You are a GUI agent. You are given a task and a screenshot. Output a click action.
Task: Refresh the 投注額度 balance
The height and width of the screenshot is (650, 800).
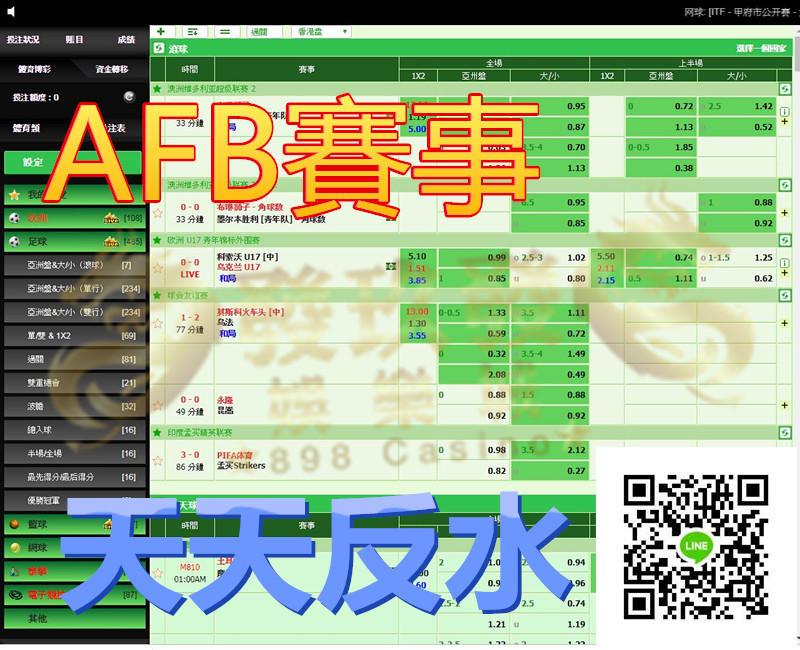[x=127, y=97]
